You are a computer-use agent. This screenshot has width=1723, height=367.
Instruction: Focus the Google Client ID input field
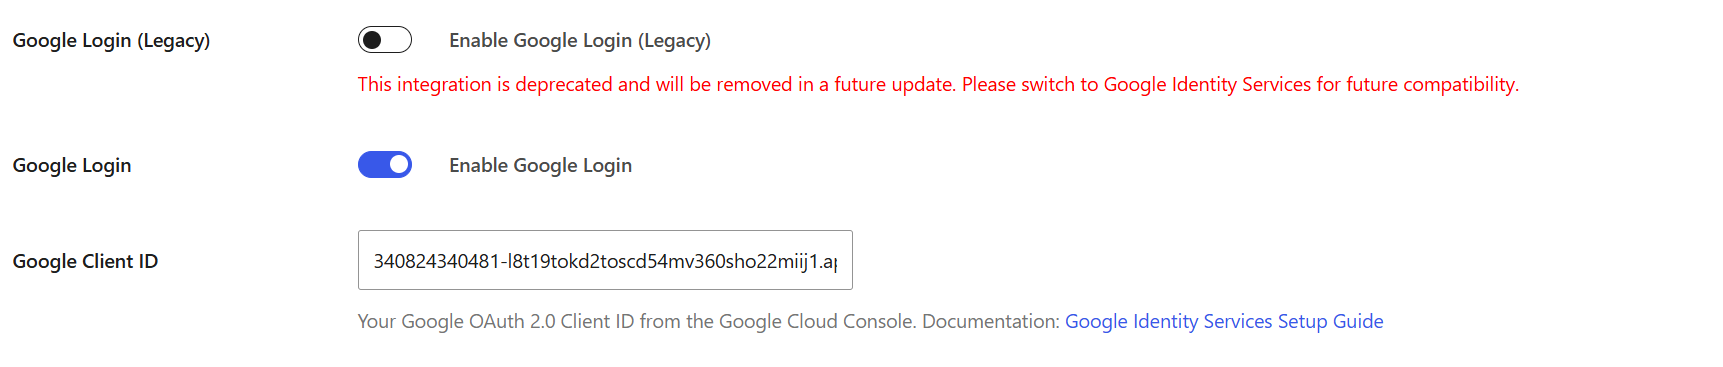pos(605,260)
